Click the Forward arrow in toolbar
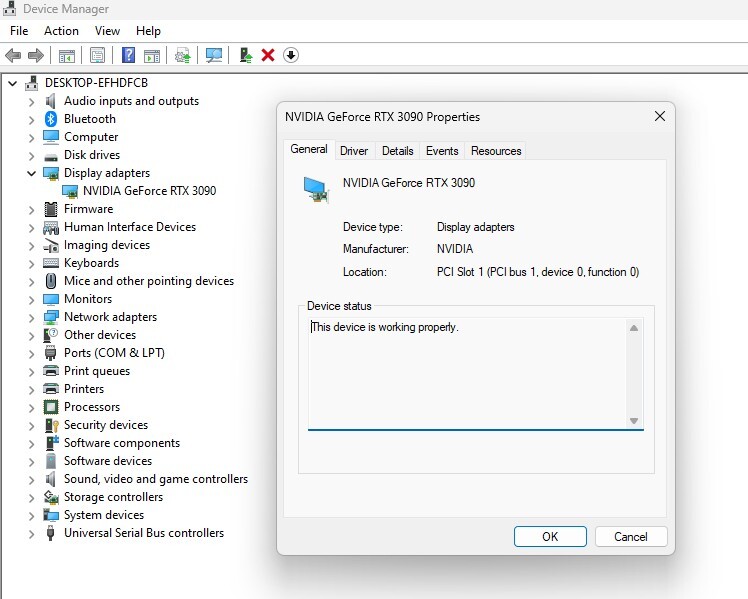Image resolution: width=748 pixels, height=599 pixels. click(36, 55)
